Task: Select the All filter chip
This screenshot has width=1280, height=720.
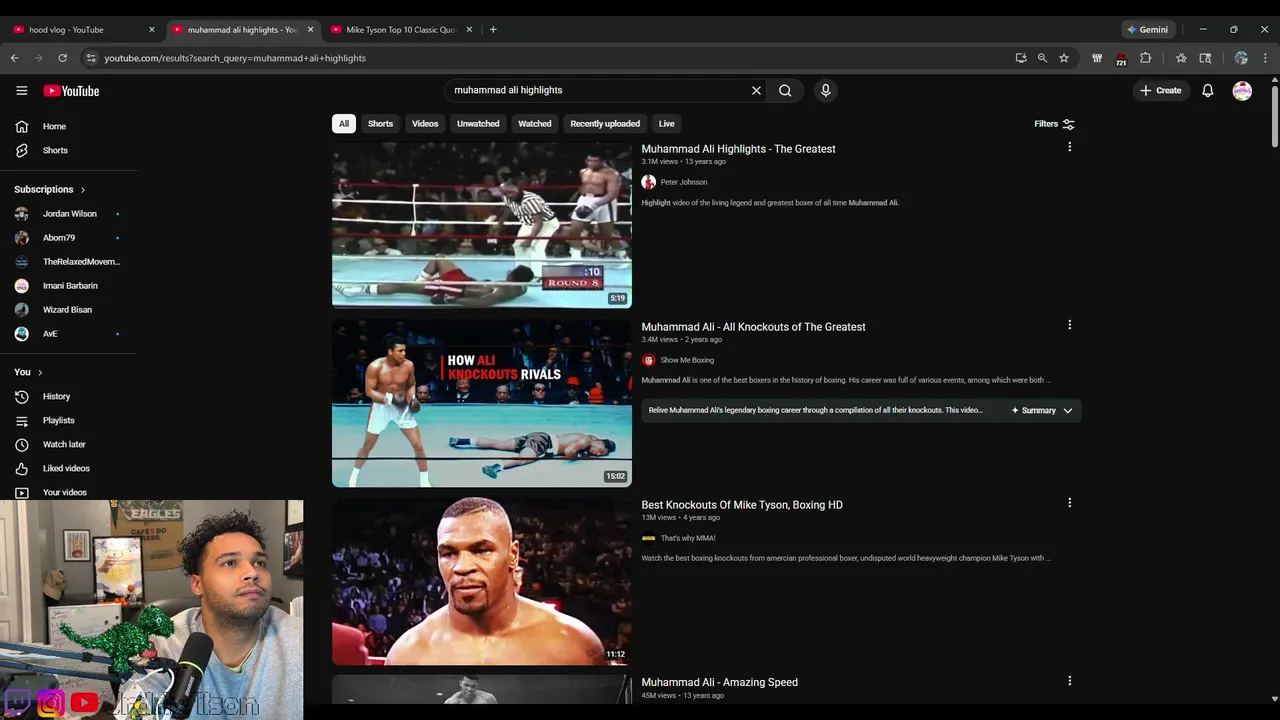Action: click(344, 124)
